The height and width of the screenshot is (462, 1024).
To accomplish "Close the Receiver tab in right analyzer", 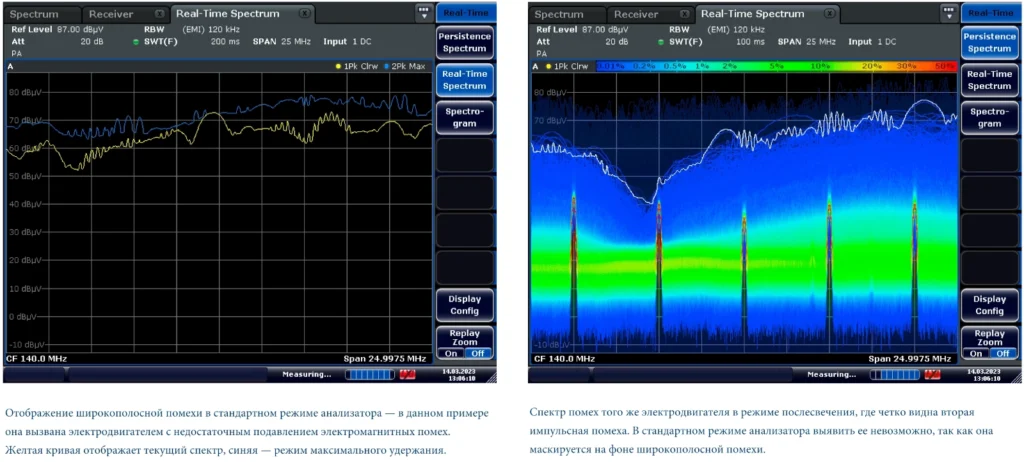I will (683, 14).
